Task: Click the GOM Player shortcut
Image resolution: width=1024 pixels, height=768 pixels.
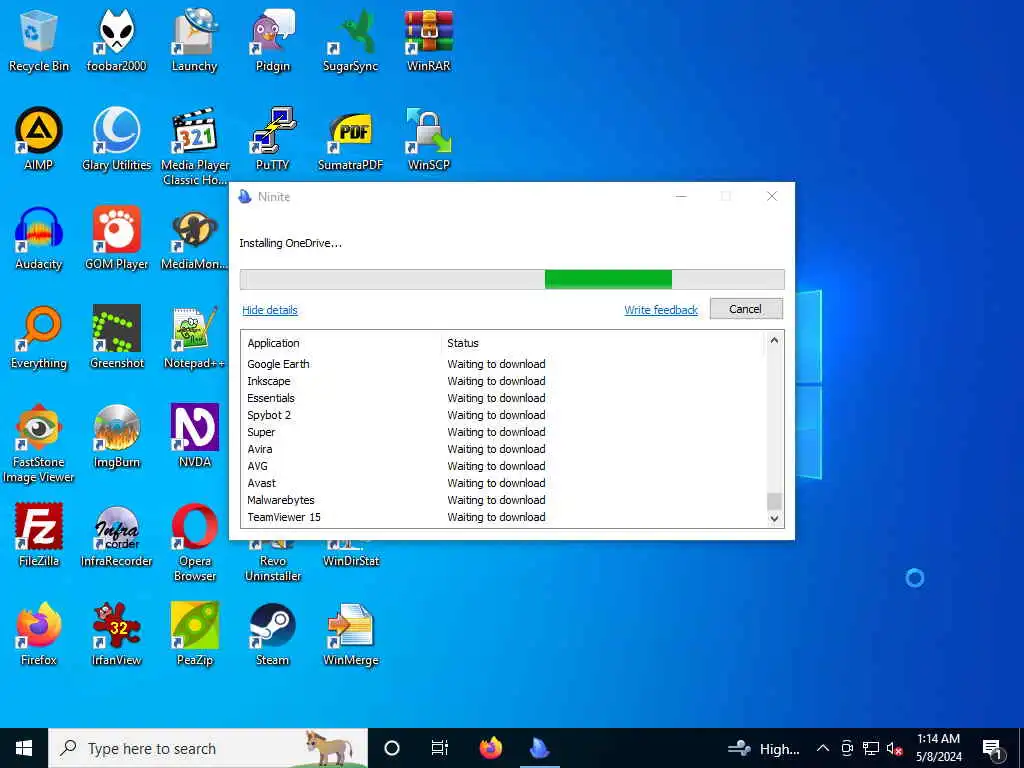Action: pos(116,238)
